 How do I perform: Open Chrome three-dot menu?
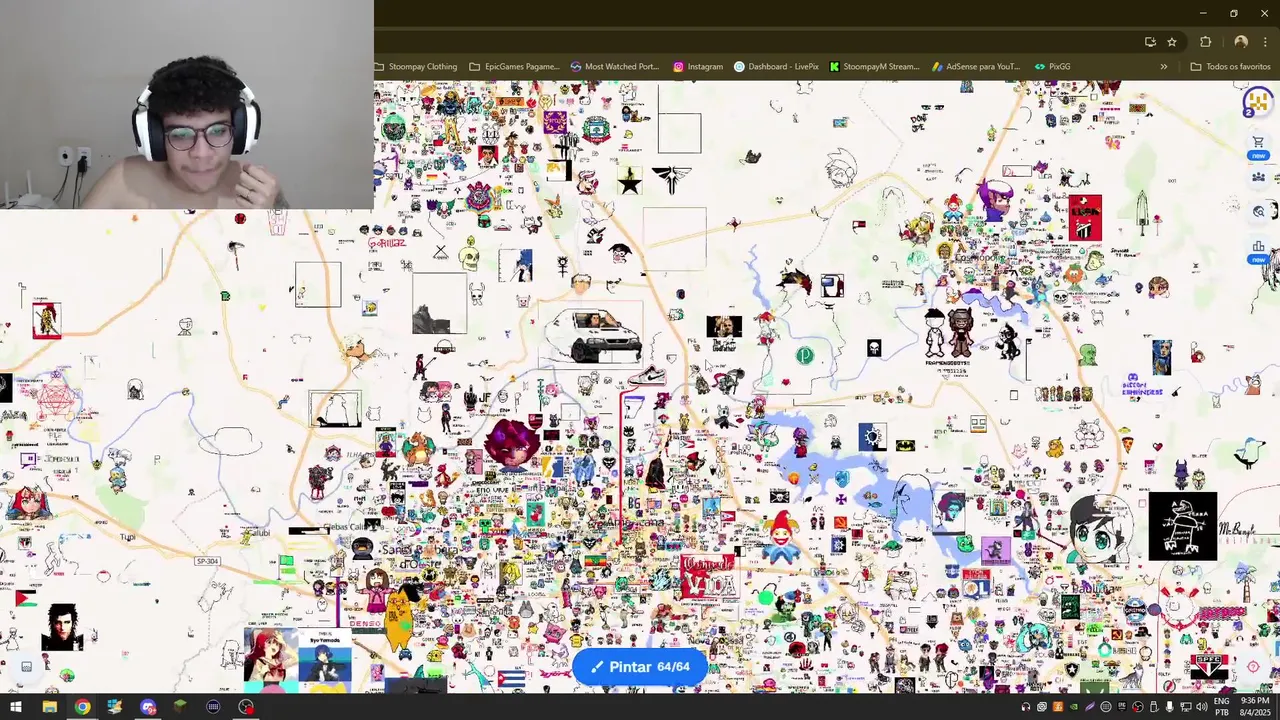[x=1266, y=42]
